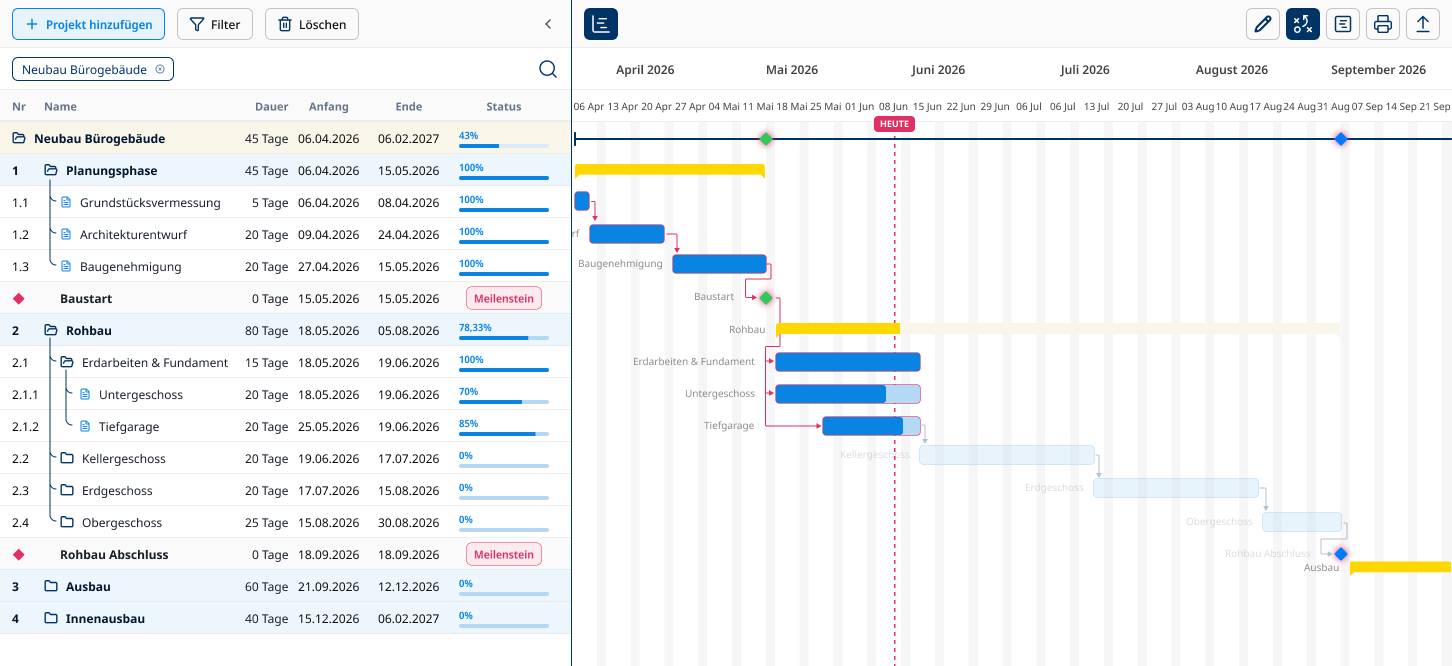The width and height of the screenshot is (1452, 666).
Task: Collapse the Planungsphase folder
Action: [51, 170]
